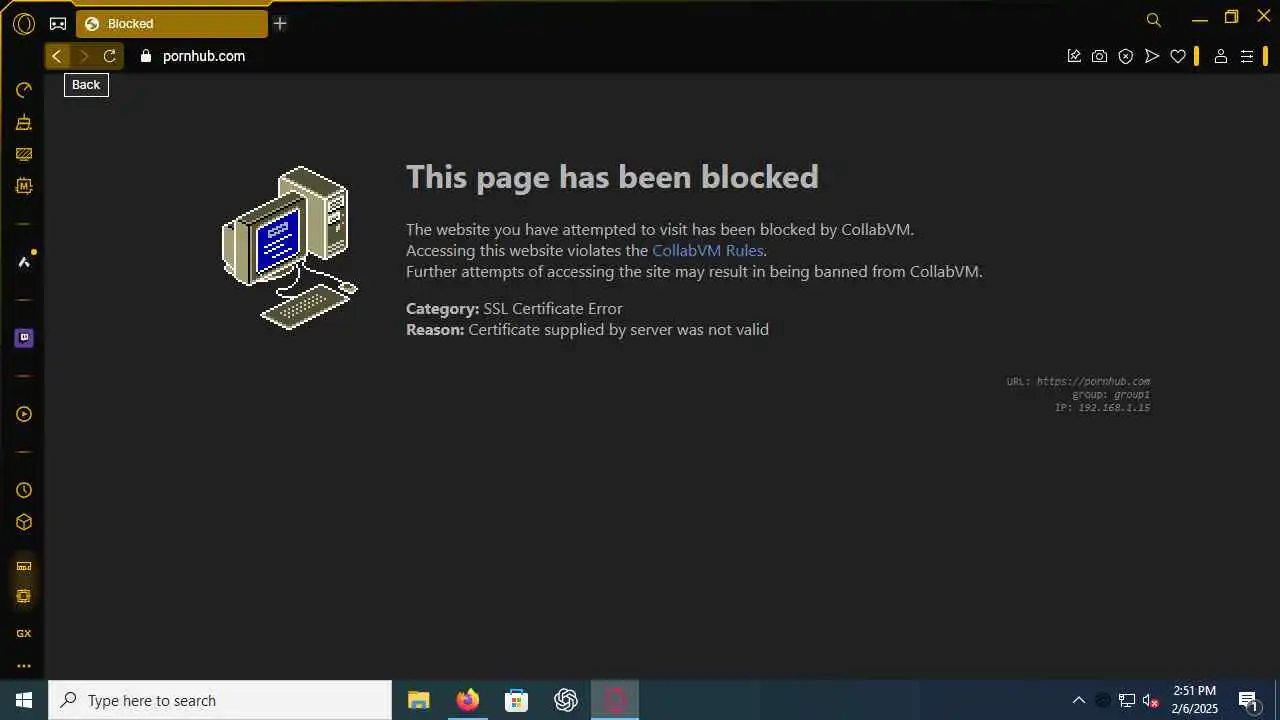
Task: Open the notification center icon
Action: click(1248, 700)
